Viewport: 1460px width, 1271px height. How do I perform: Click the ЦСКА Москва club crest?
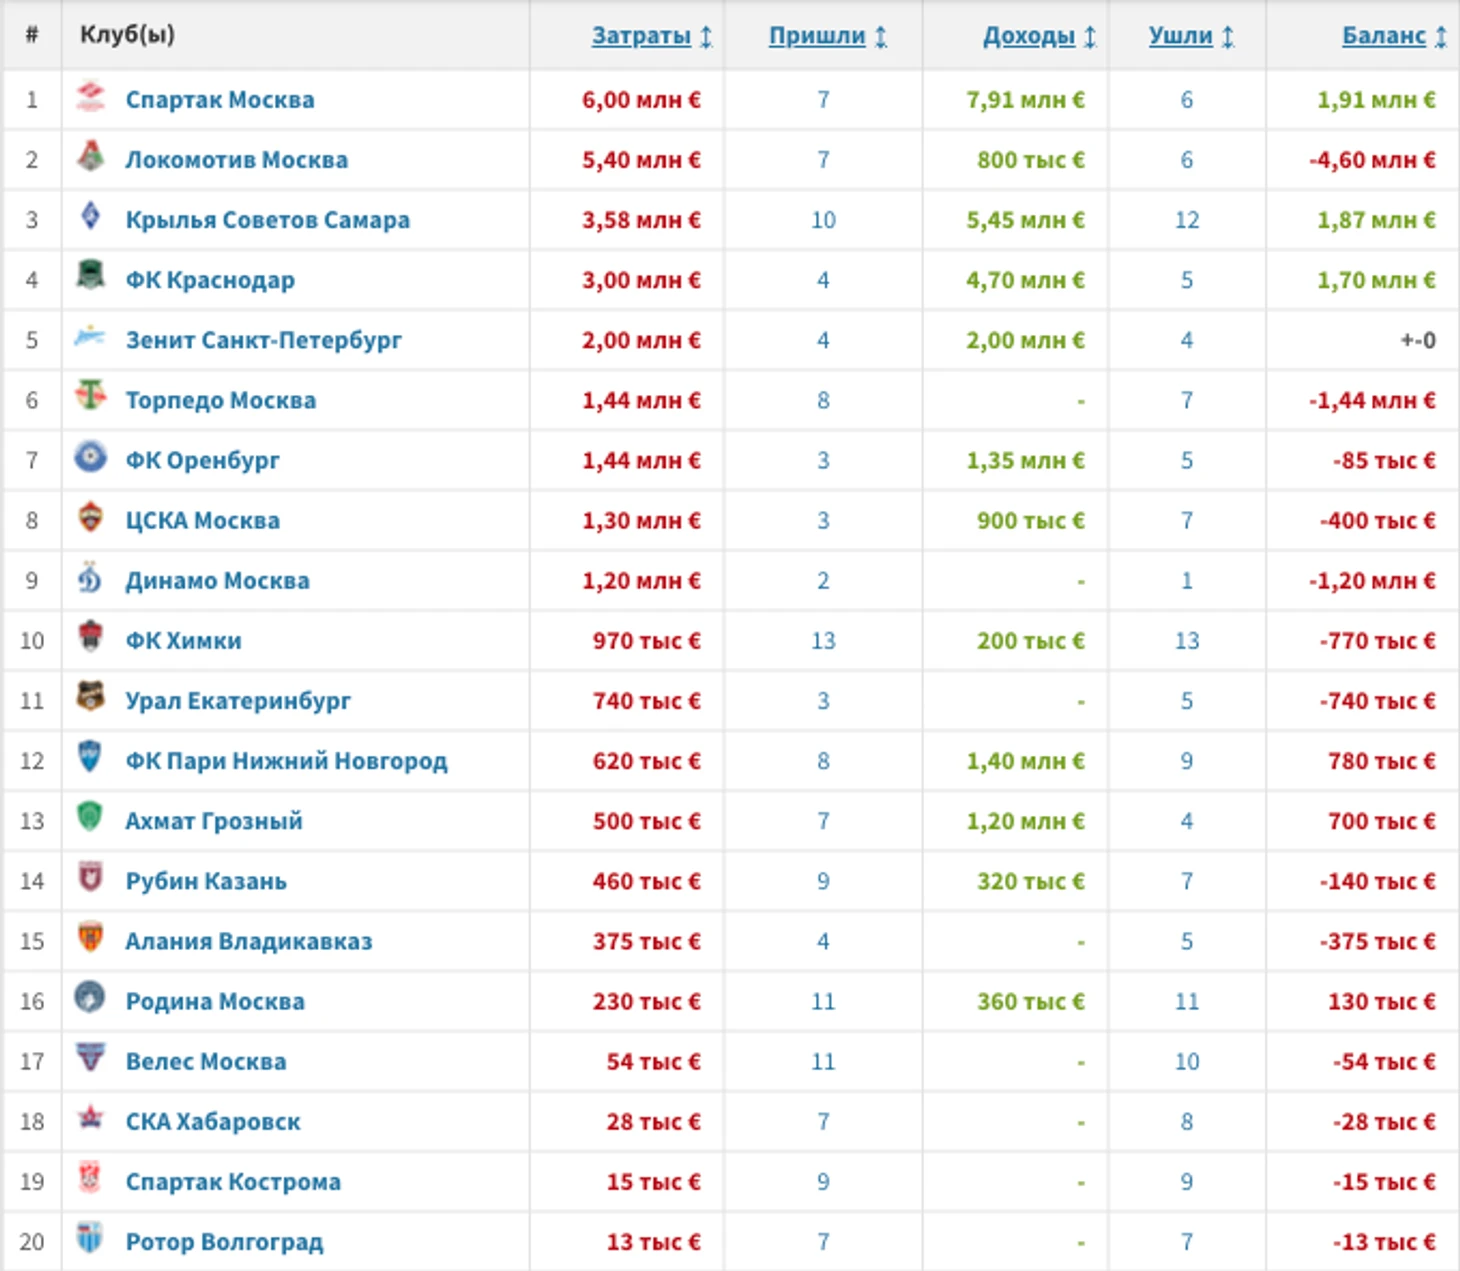(x=90, y=517)
